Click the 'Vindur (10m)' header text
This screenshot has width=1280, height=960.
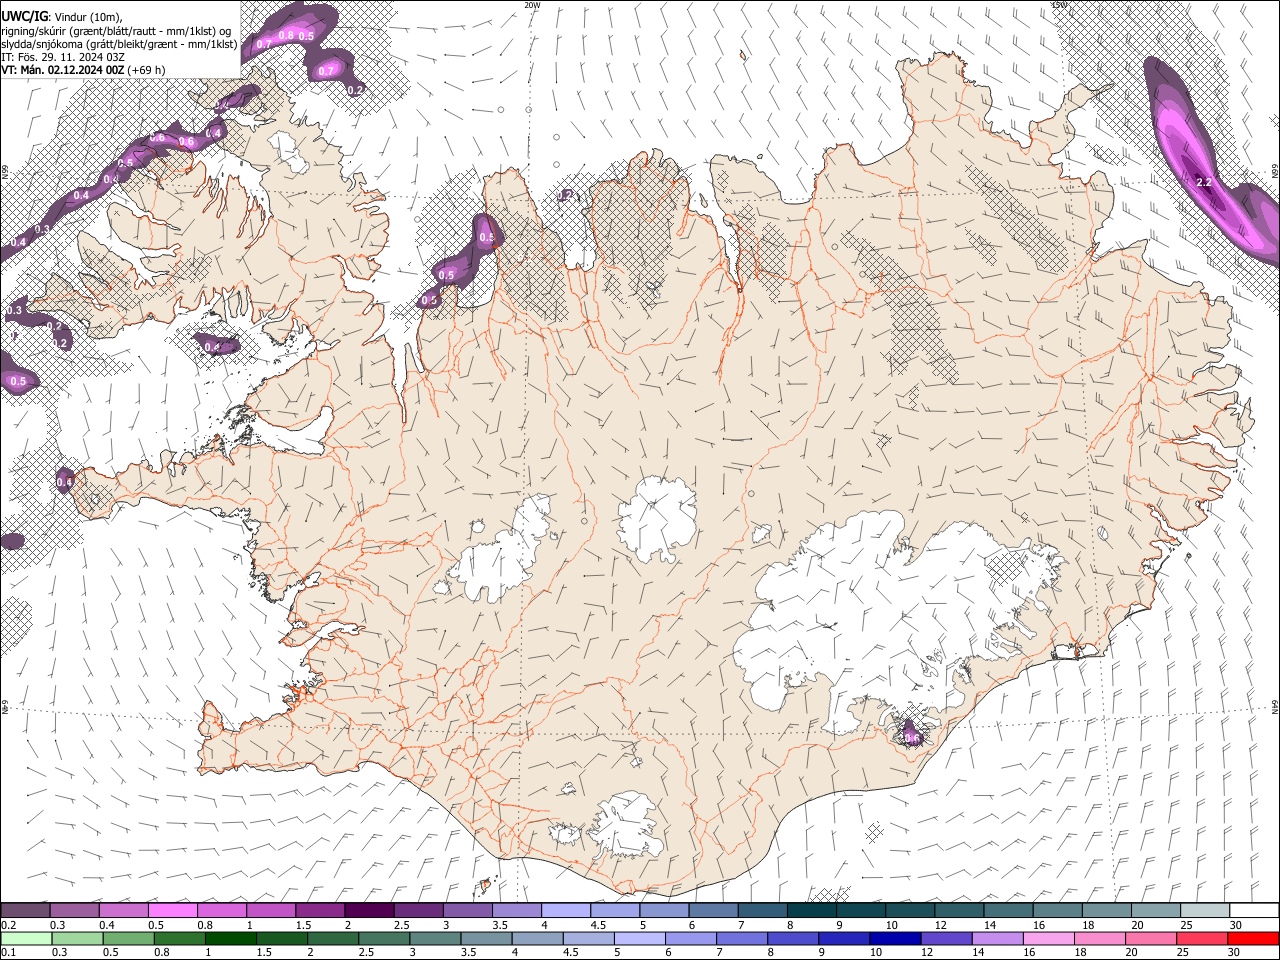click(x=87, y=17)
